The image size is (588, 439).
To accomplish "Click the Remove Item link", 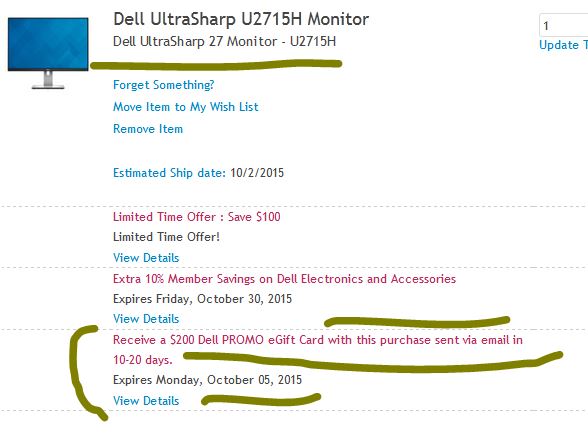I will (148, 129).
